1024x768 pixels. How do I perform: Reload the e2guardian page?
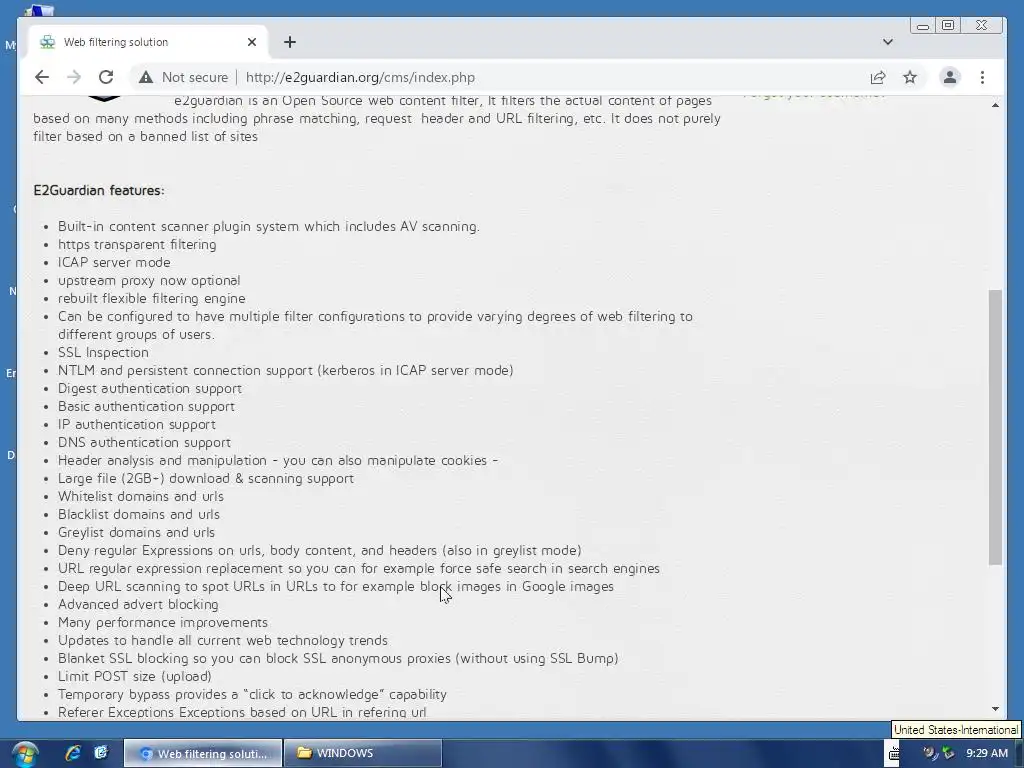coord(106,77)
